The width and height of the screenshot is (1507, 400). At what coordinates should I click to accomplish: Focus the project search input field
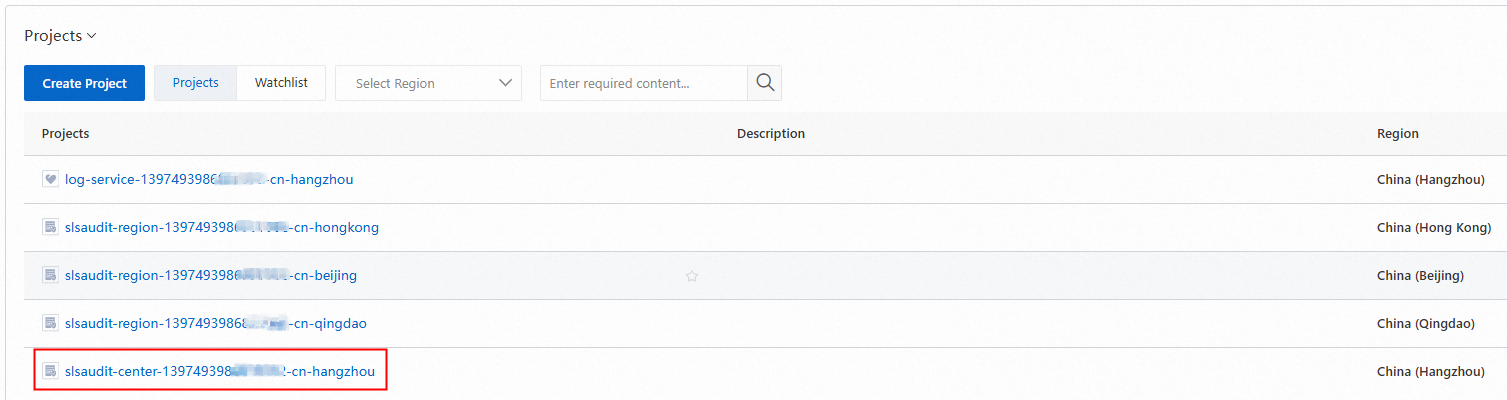coord(643,83)
